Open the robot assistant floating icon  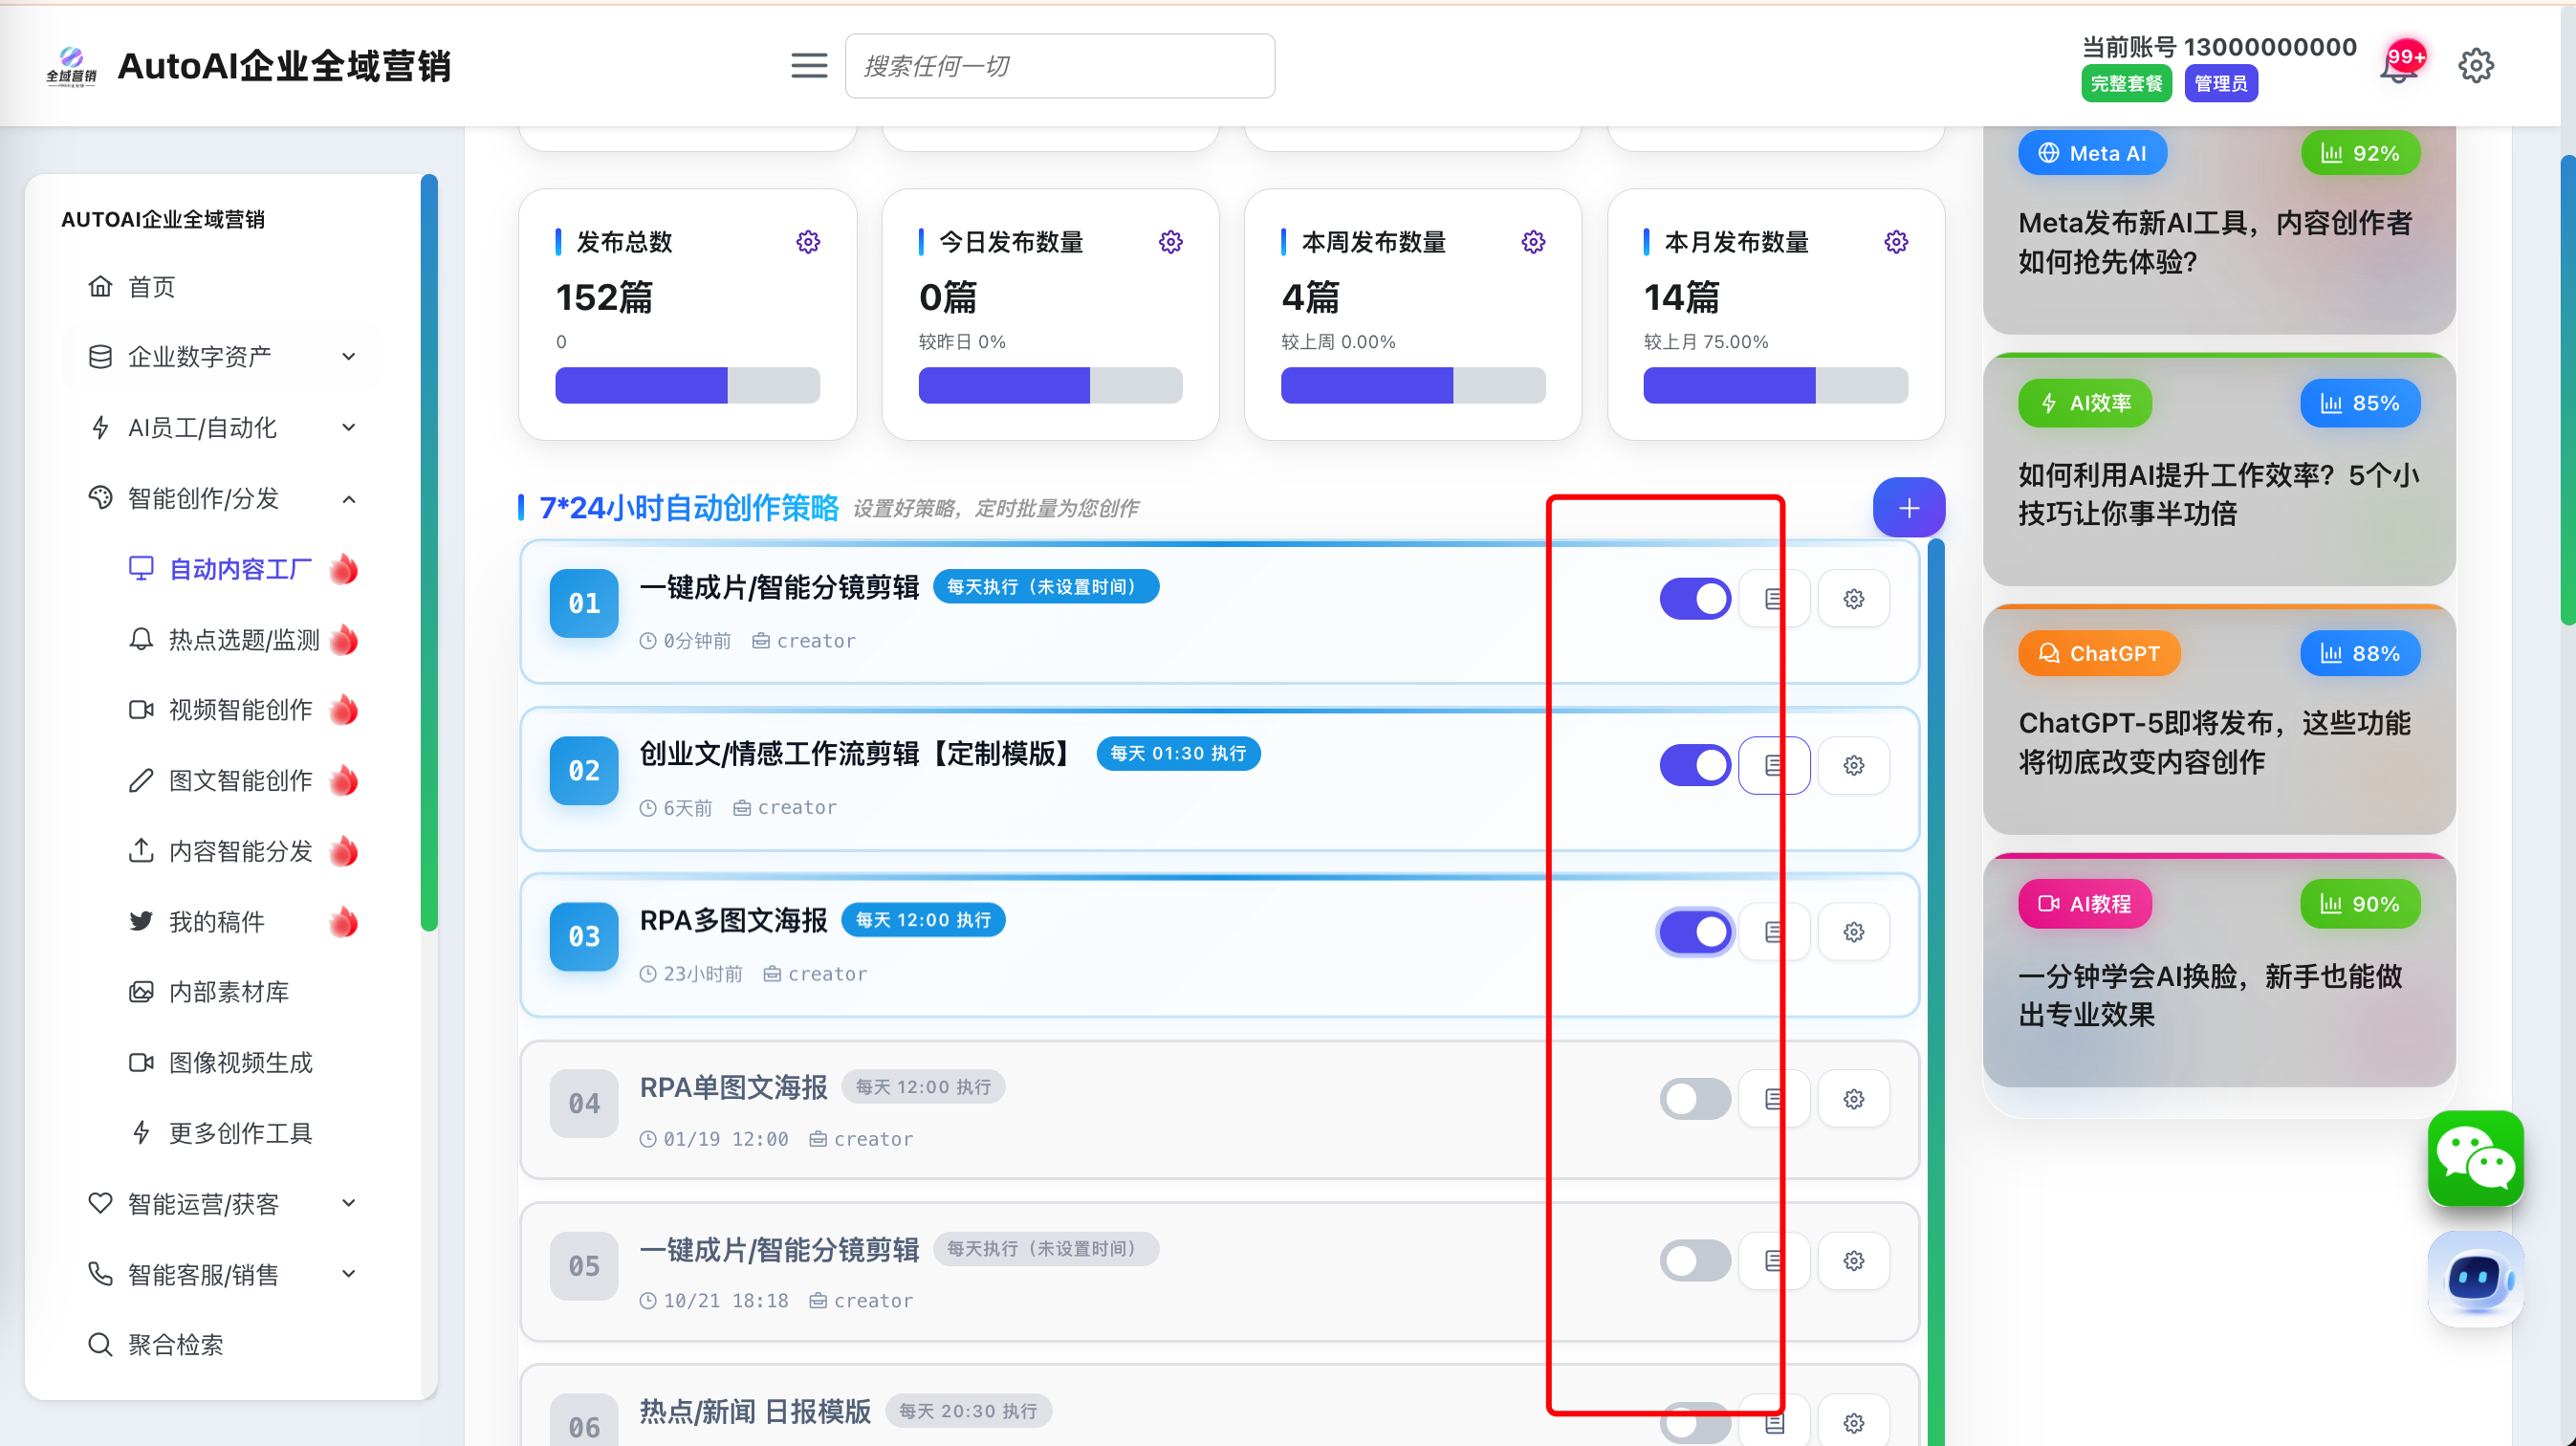tap(2475, 1278)
